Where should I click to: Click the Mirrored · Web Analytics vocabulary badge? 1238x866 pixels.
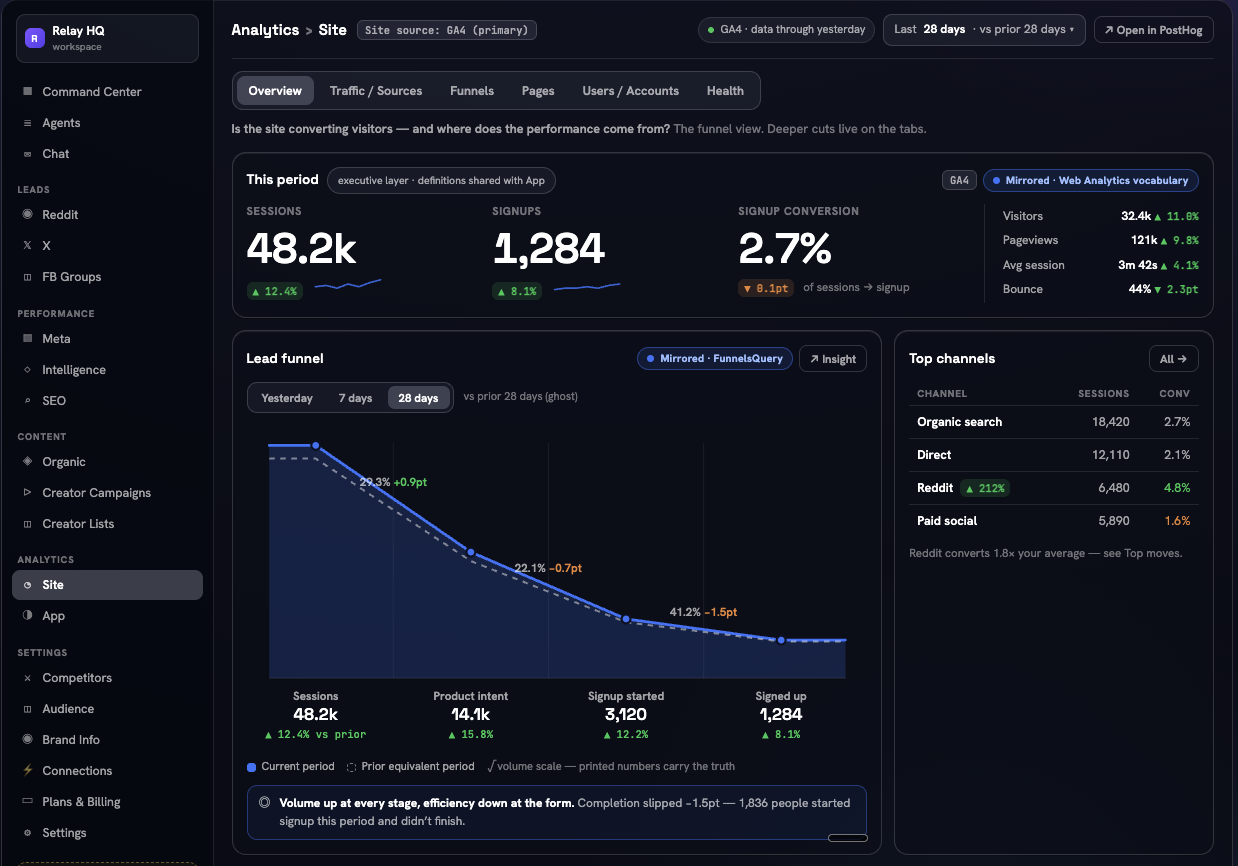tap(1091, 181)
